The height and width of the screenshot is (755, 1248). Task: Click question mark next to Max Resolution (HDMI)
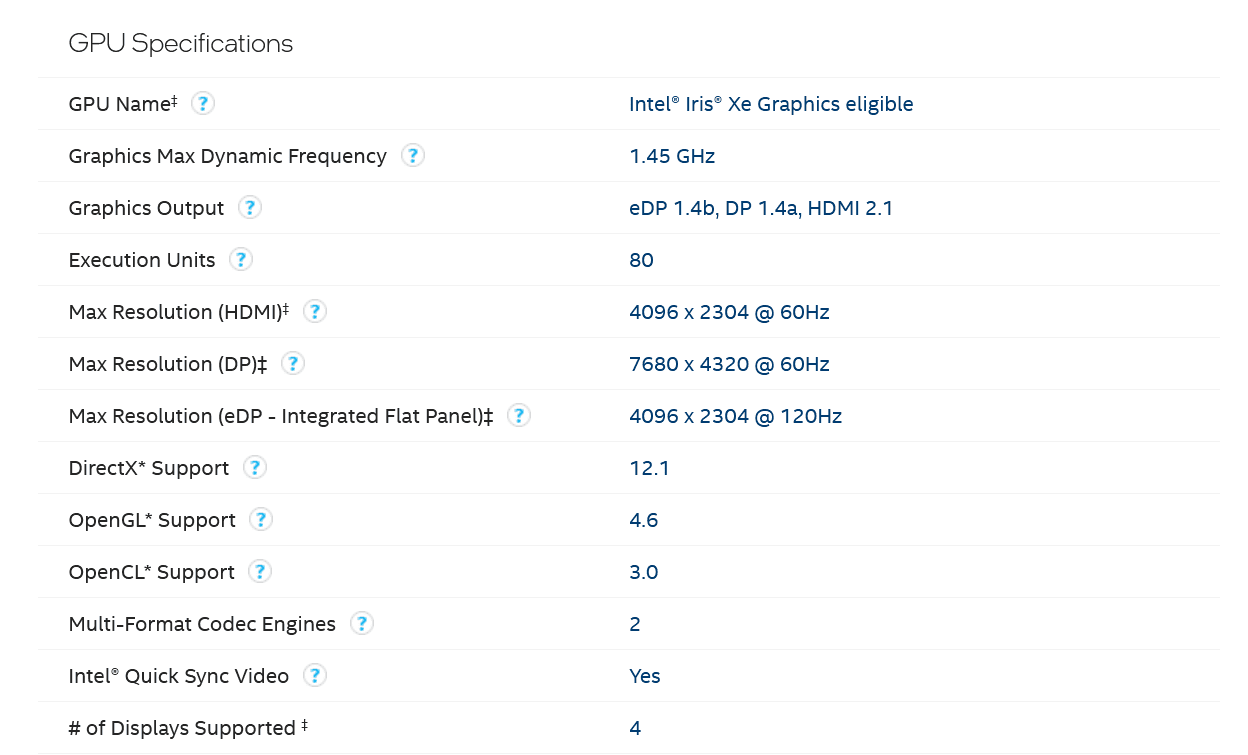(315, 312)
